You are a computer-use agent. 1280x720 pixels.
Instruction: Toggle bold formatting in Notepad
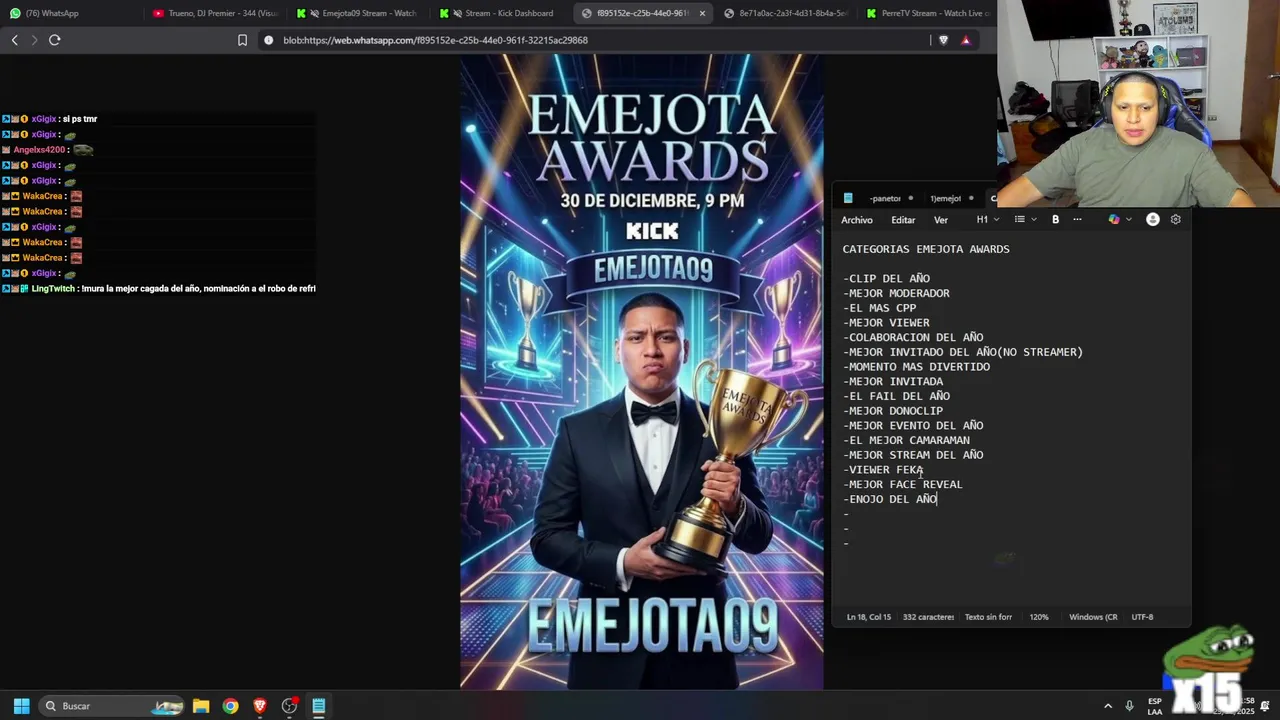click(1055, 220)
